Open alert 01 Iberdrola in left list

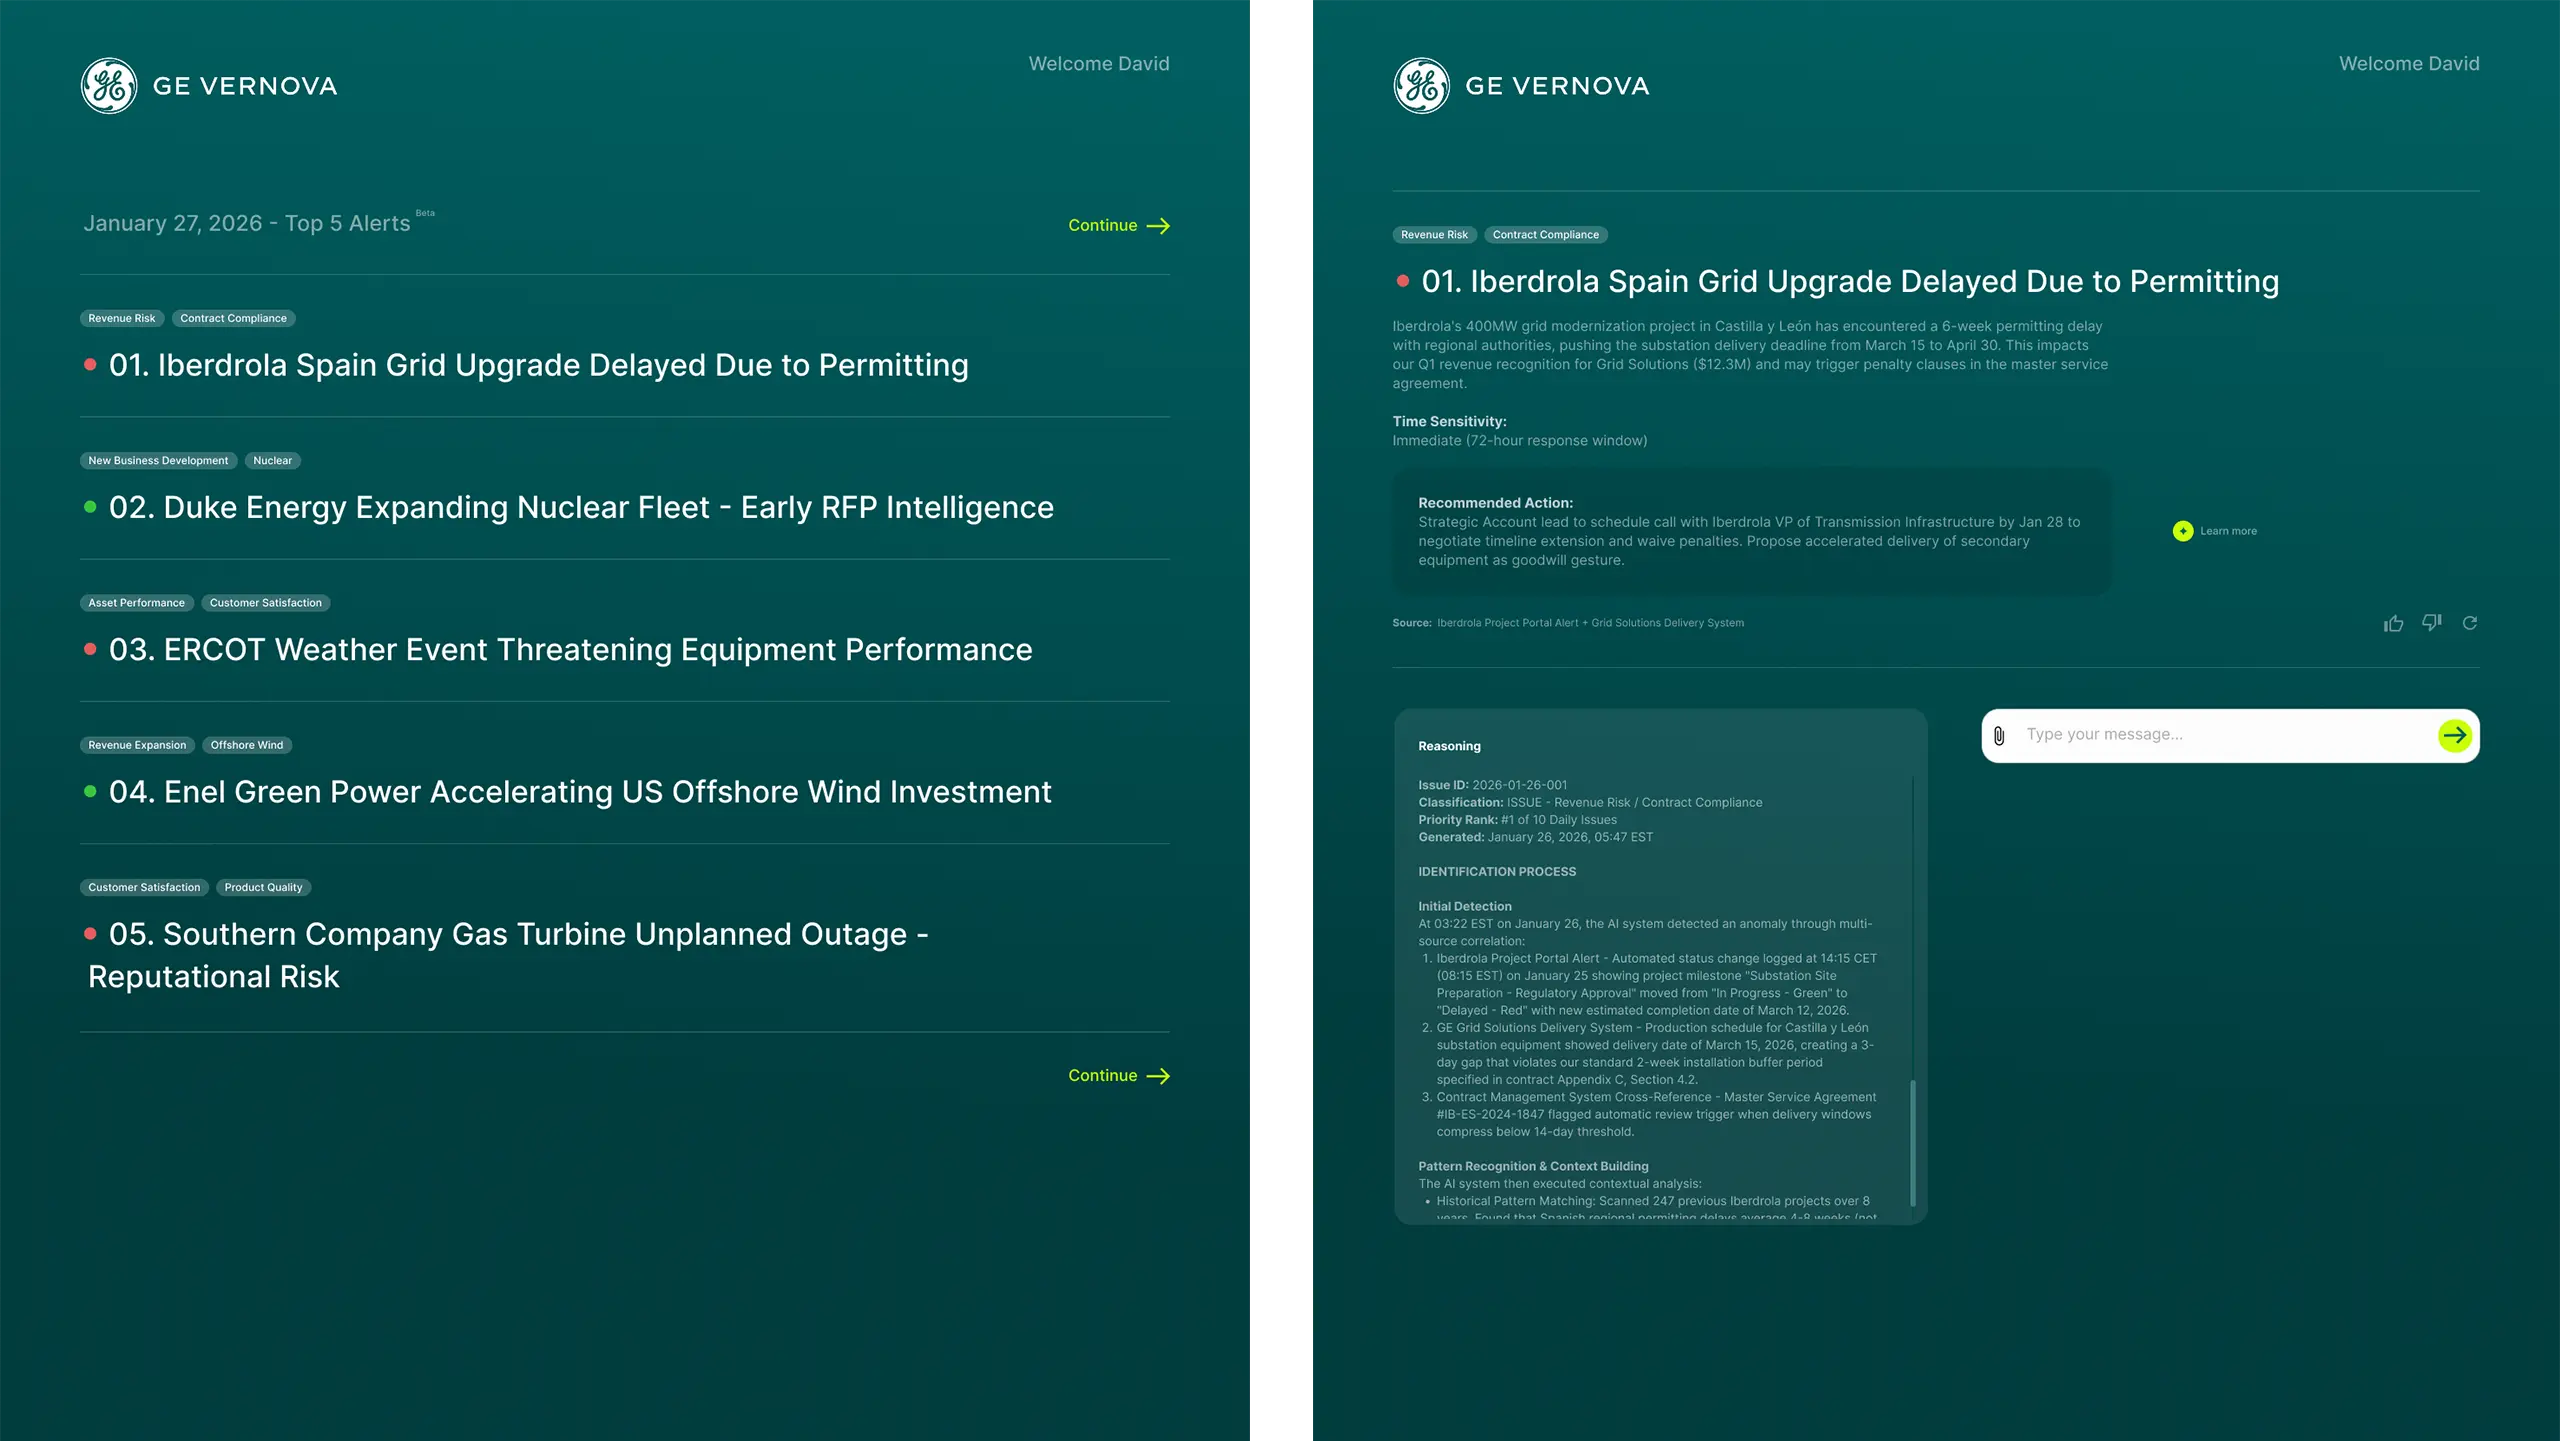coord(538,366)
